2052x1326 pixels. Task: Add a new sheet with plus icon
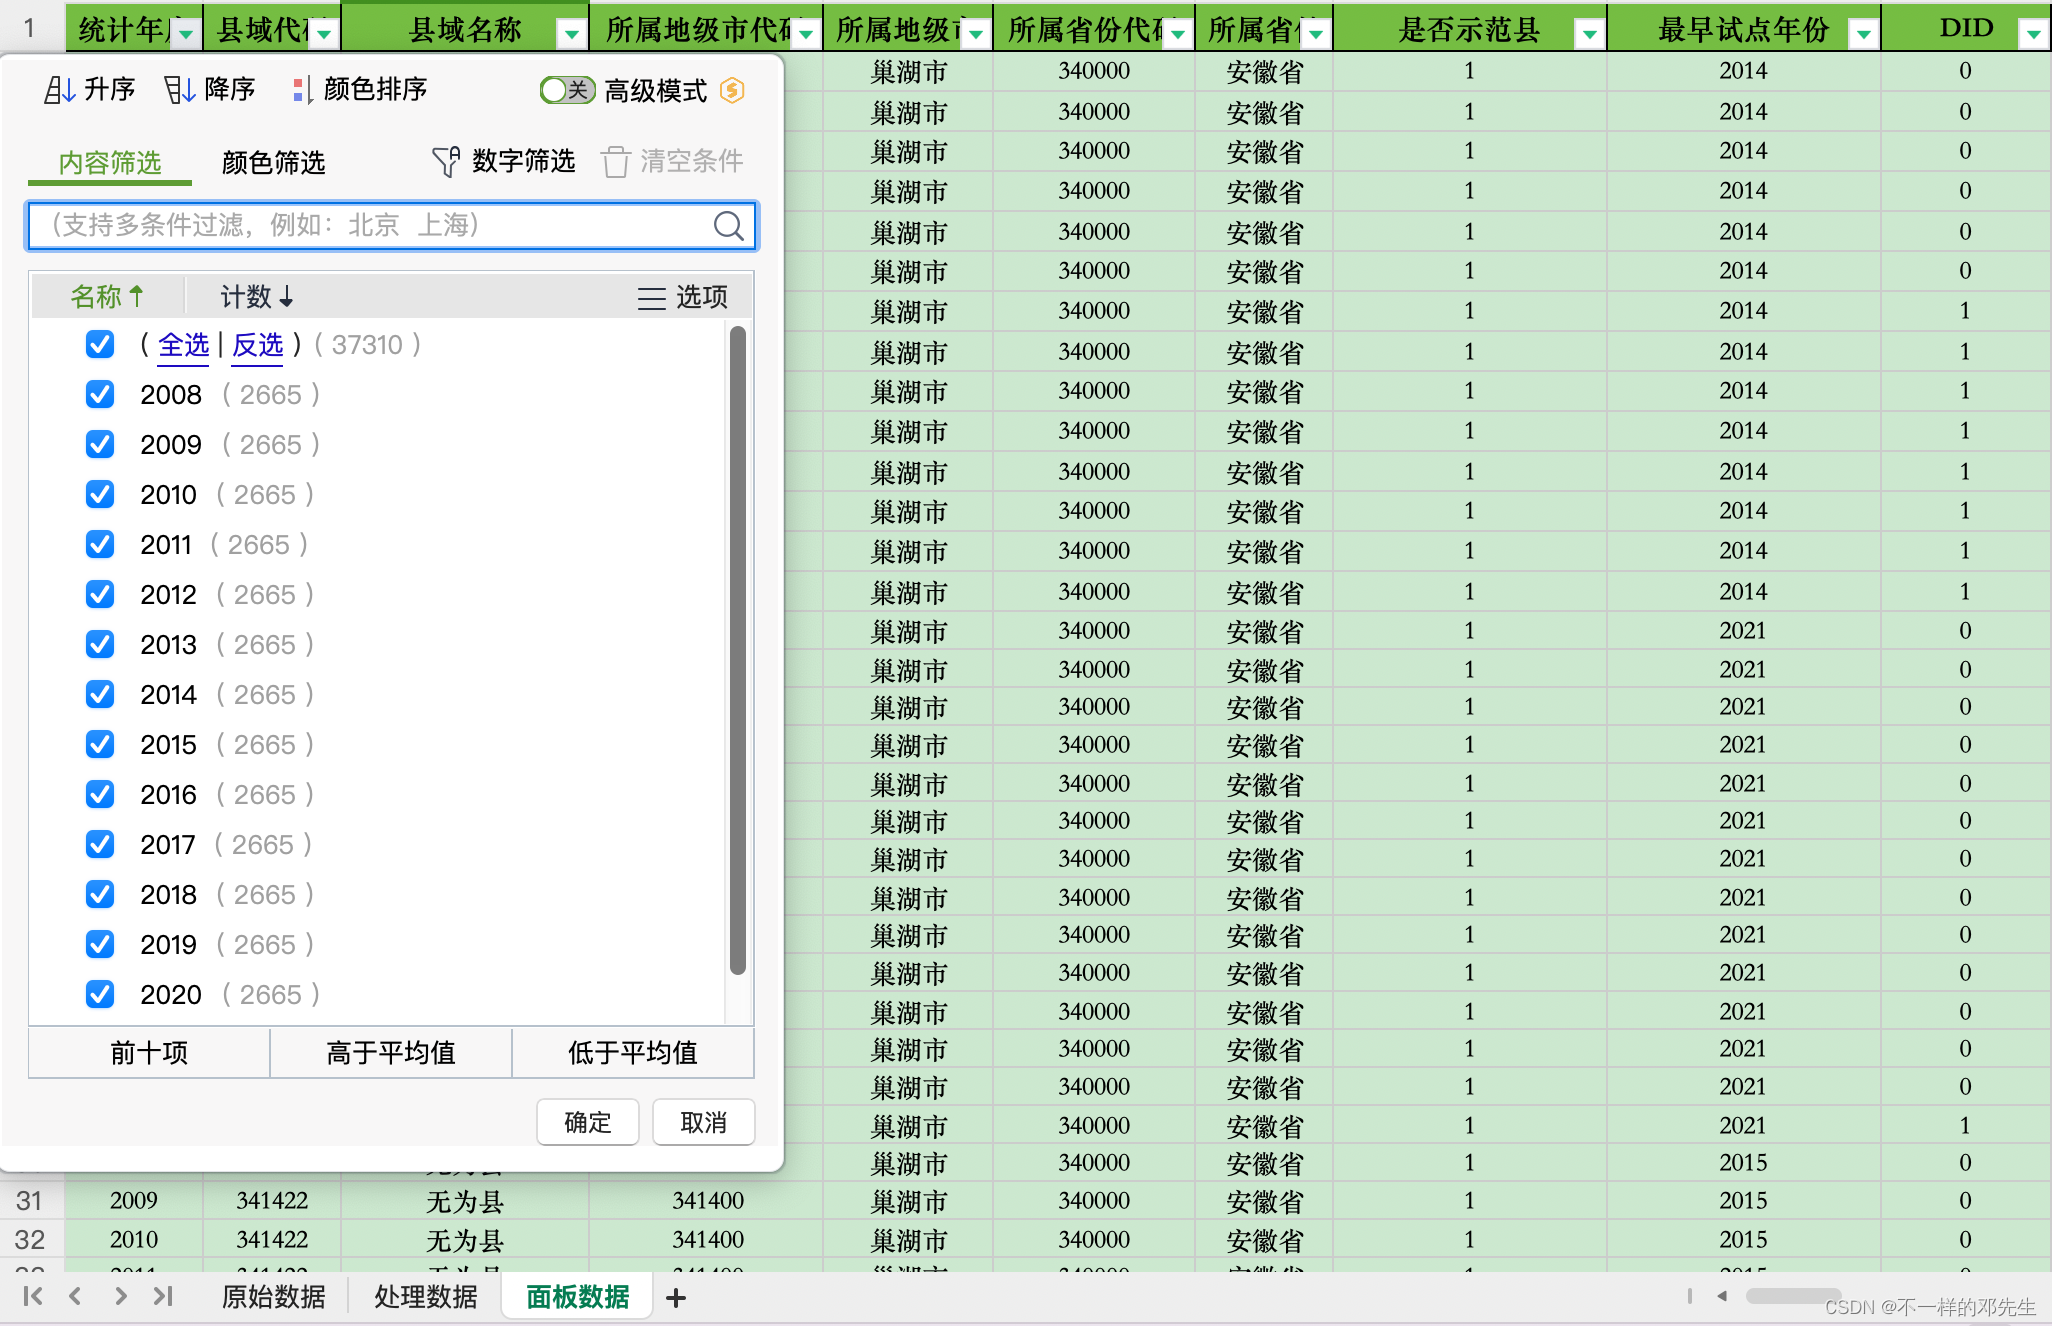(x=676, y=1298)
